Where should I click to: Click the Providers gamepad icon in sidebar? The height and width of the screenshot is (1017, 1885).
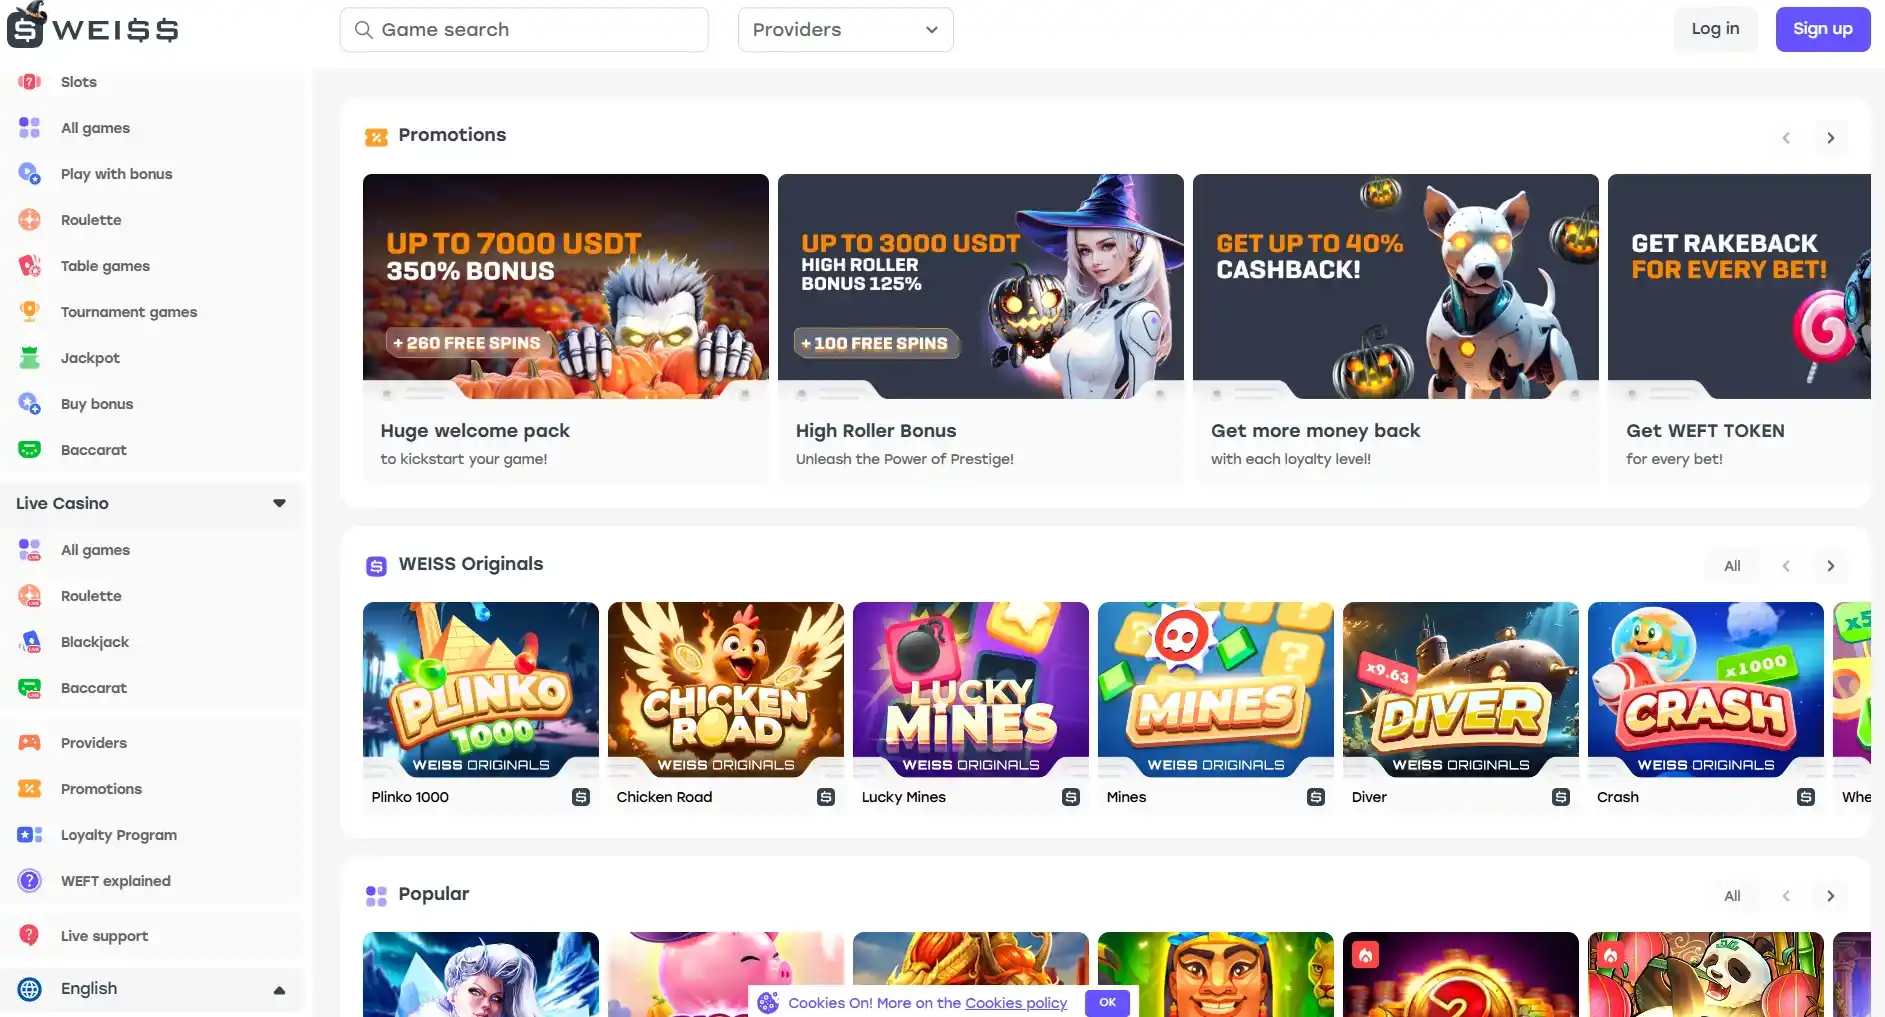click(x=30, y=743)
